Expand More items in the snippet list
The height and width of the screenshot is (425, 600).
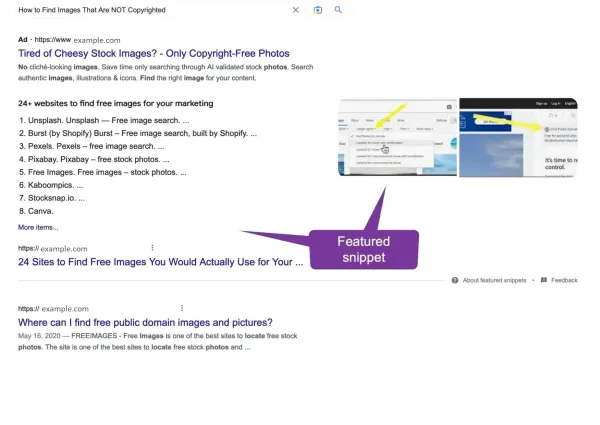click(38, 228)
